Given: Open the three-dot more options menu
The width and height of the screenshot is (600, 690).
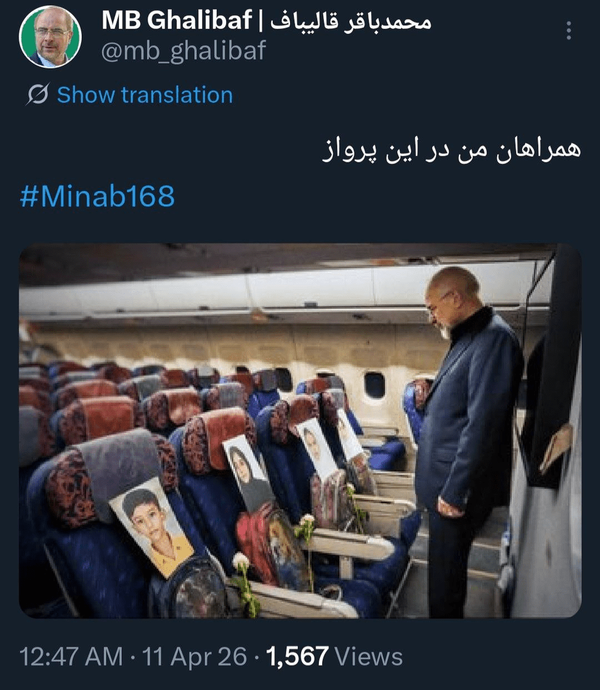Looking at the screenshot, I should (x=569, y=31).
